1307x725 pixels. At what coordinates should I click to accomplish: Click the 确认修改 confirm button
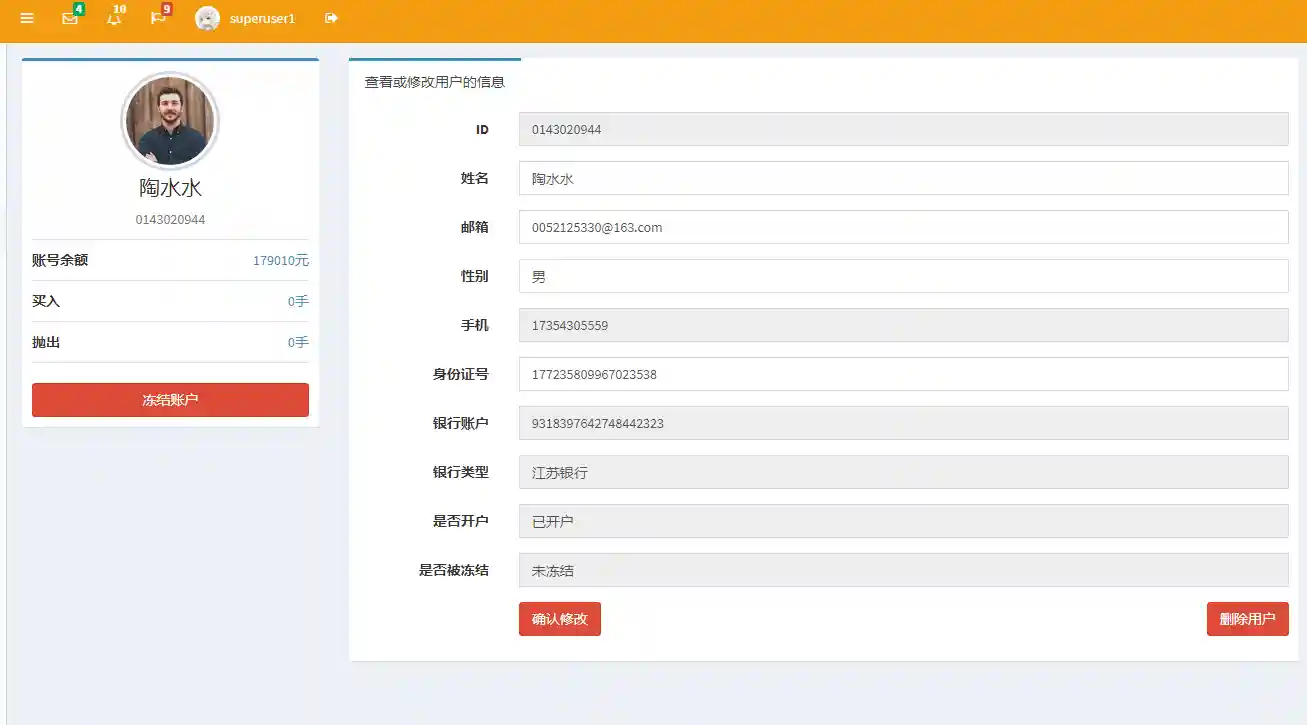point(559,618)
